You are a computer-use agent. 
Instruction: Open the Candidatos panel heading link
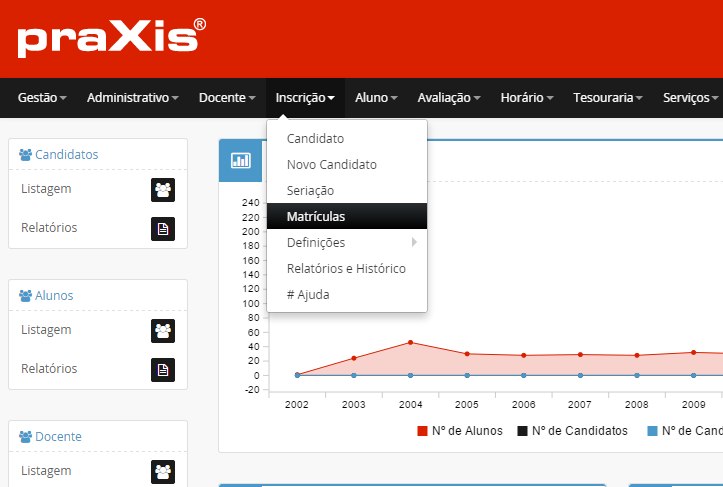click(66, 154)
